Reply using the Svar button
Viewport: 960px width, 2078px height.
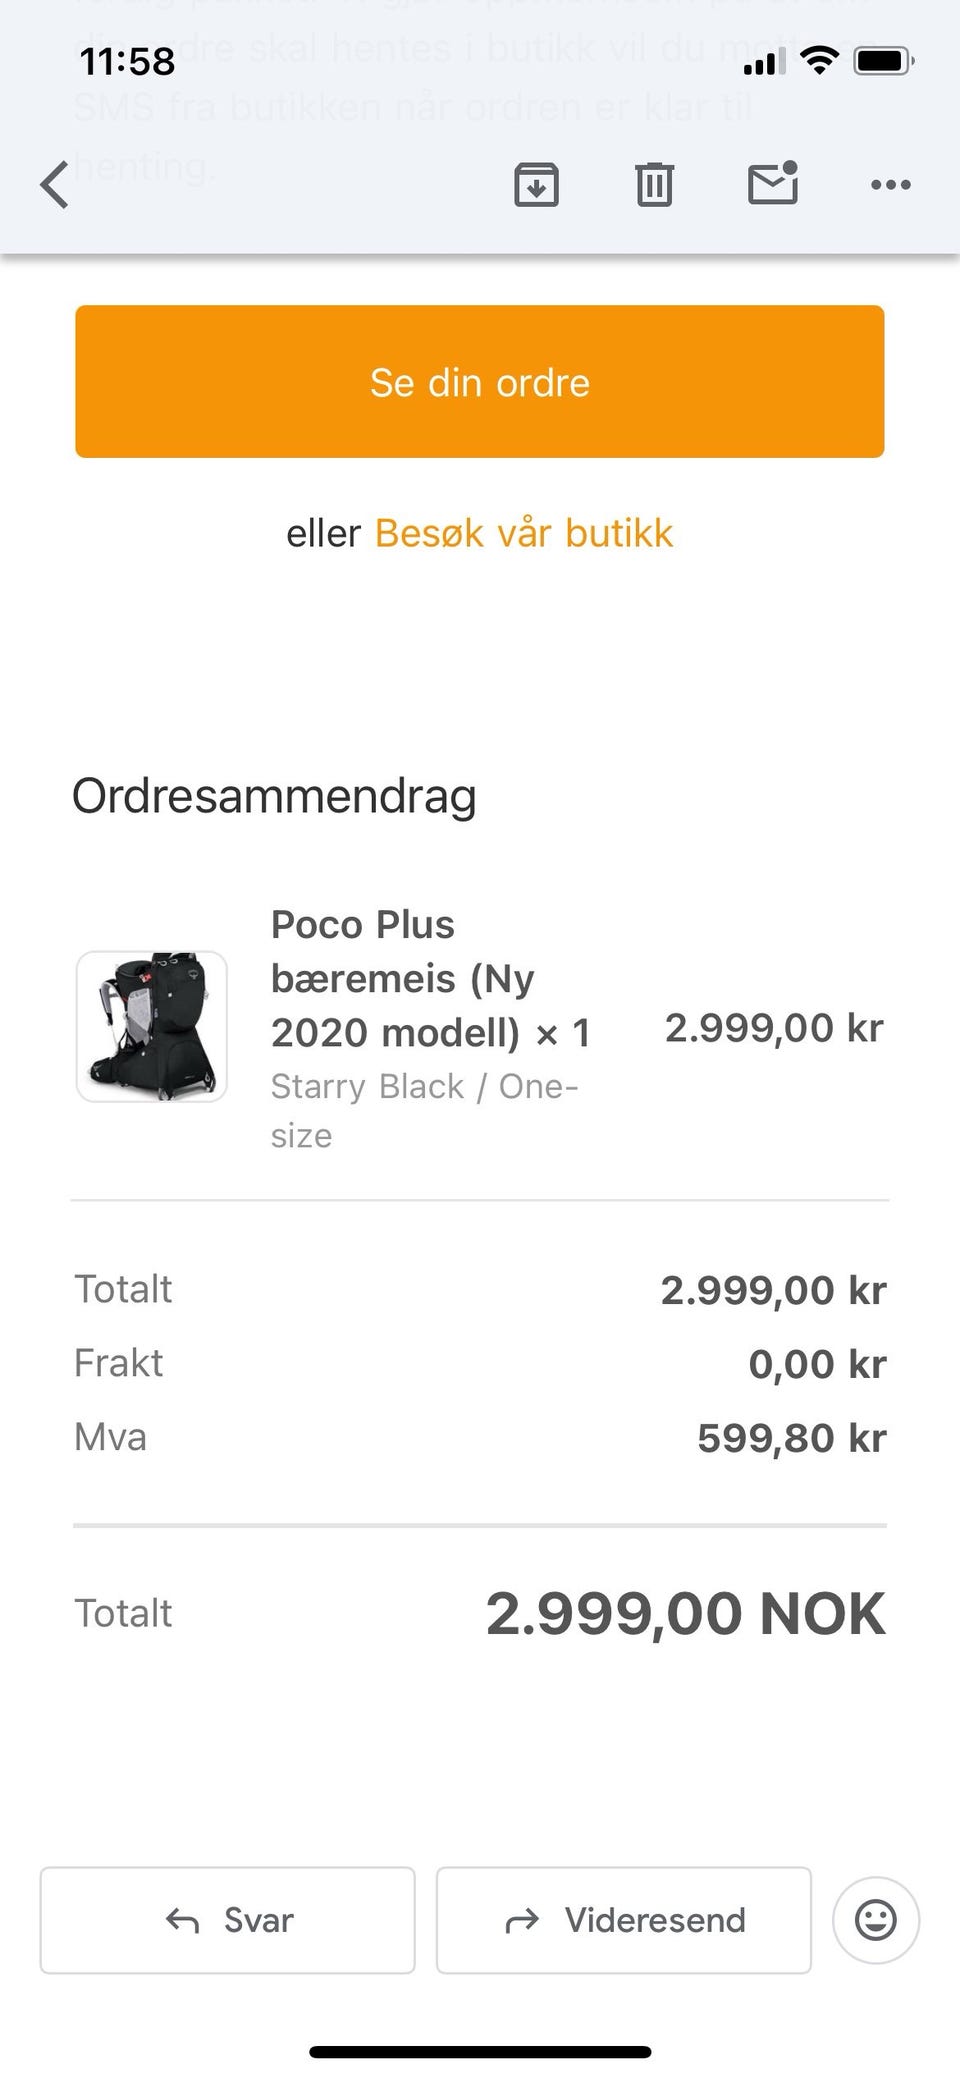pyautogui.click(x=228, y=1920)
